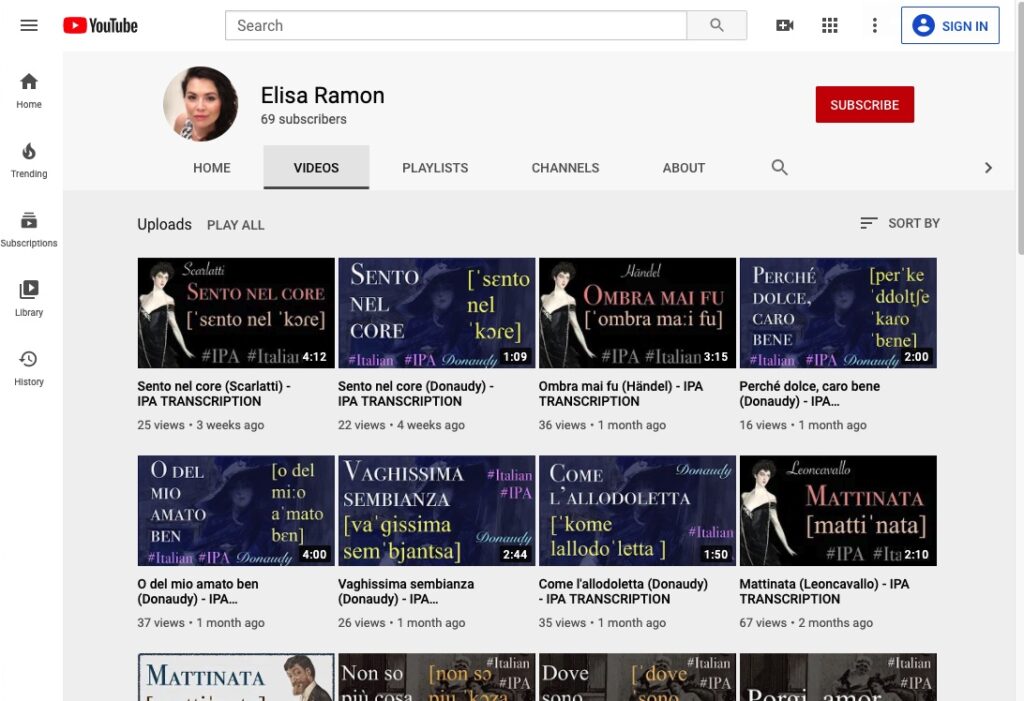The width and height of the screenshot is (1024, 701).
Task: Open Library in the sidebar
Action: coord(29,298)
